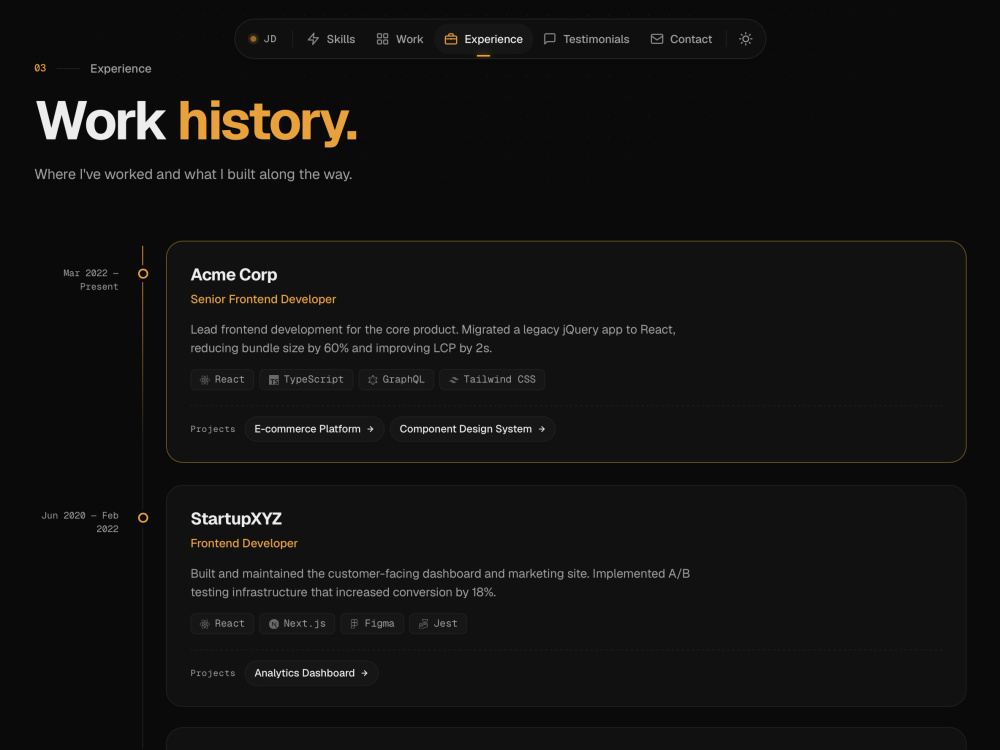1000x750 pixels.
Task: Click the GraphQL tag label
Action: point(403,379)
